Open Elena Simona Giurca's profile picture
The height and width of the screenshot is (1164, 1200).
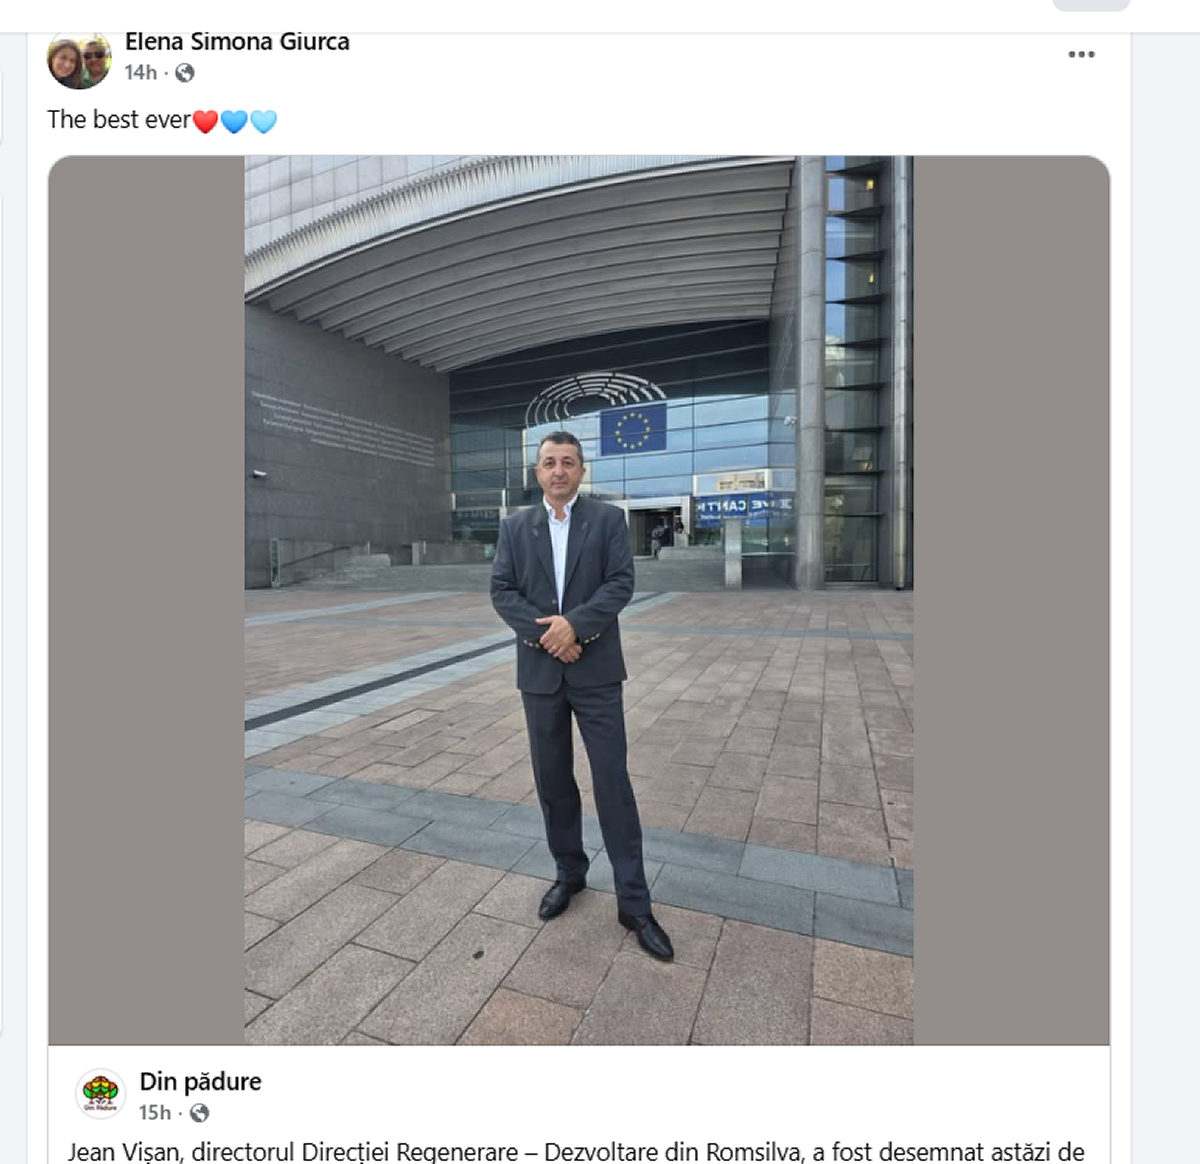pyautogui.click(x=79, y=60)
